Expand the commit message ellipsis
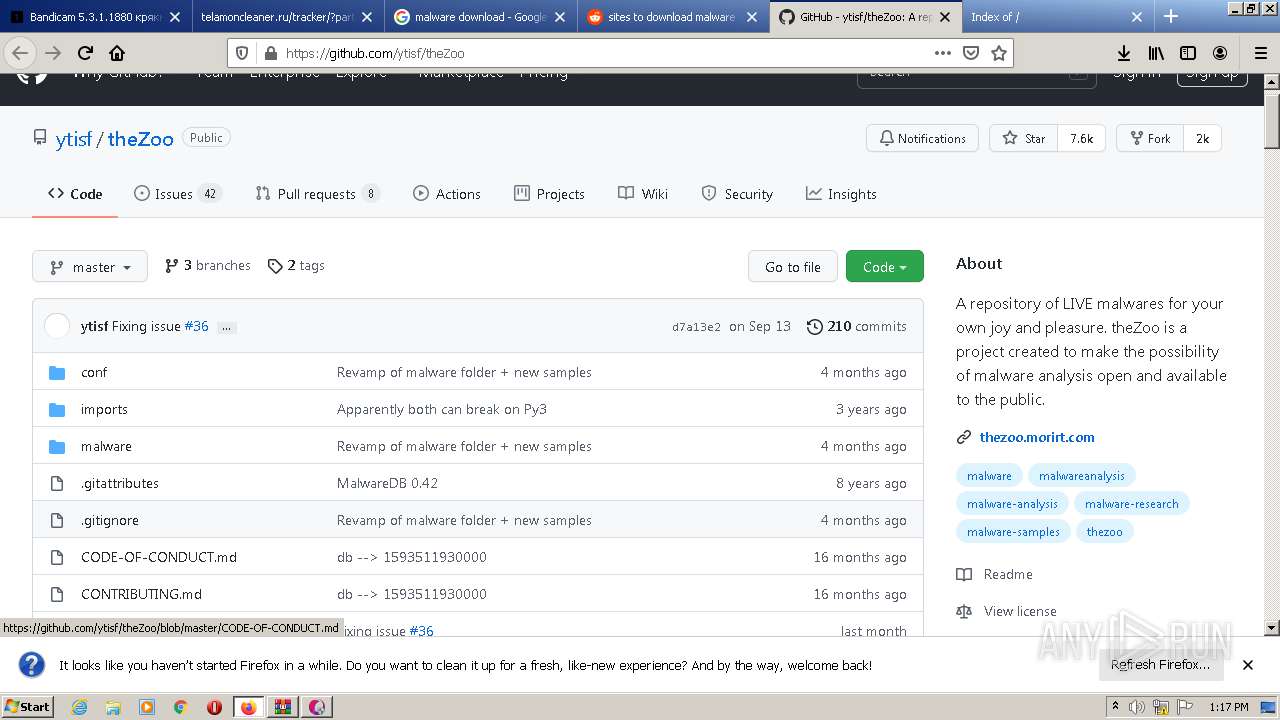The height and width of the screenshot is (720, 1280). 227,327
